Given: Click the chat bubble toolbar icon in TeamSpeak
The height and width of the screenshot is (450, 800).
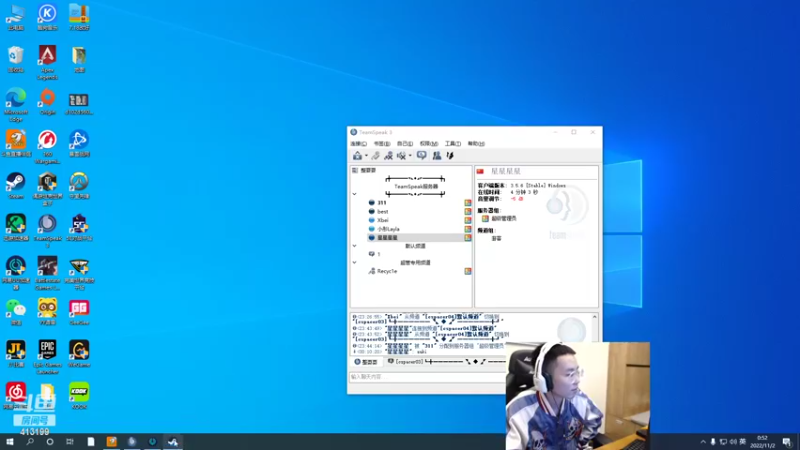Looking at the screenshot, I should [421, 156].
